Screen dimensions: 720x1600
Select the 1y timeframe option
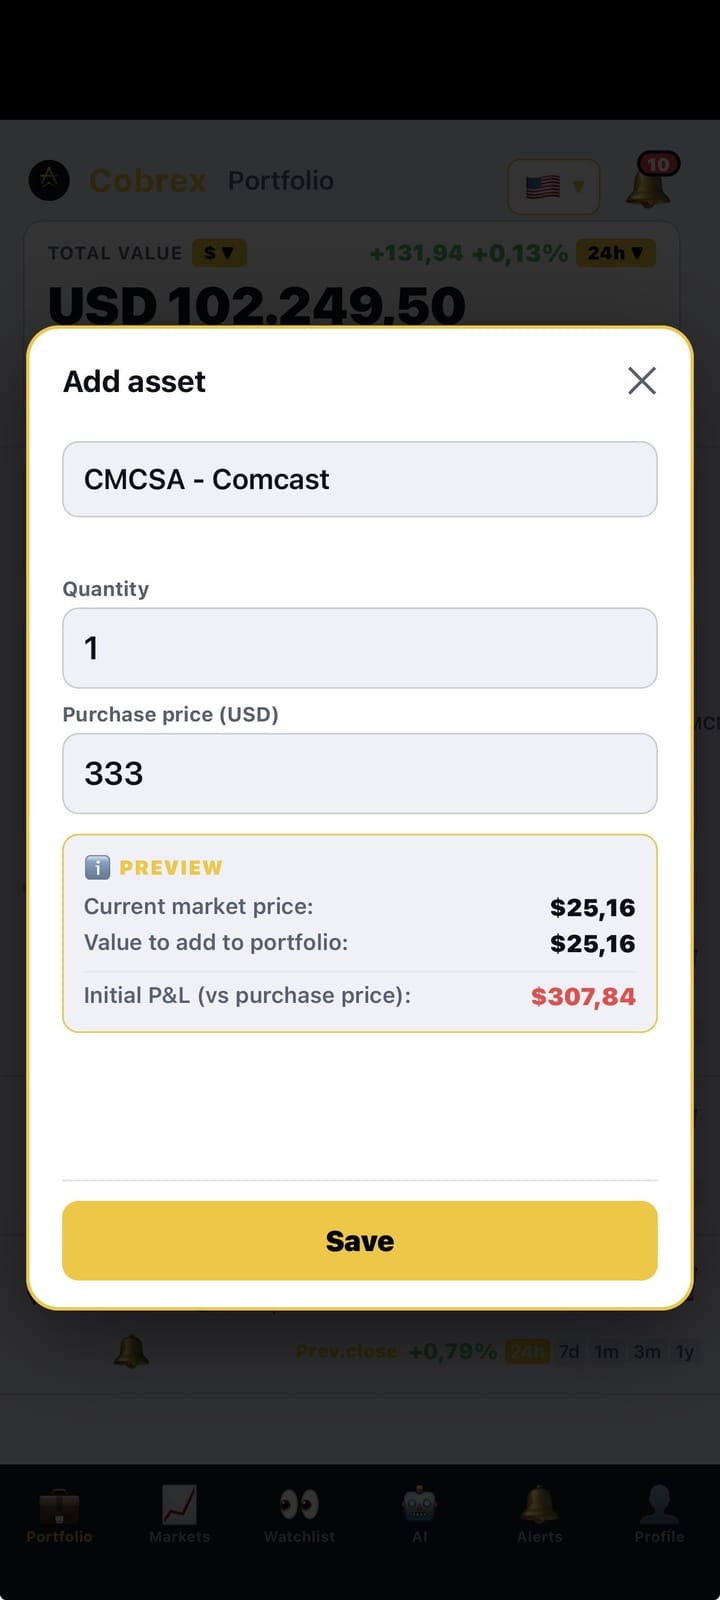[x=685, y=1352]
